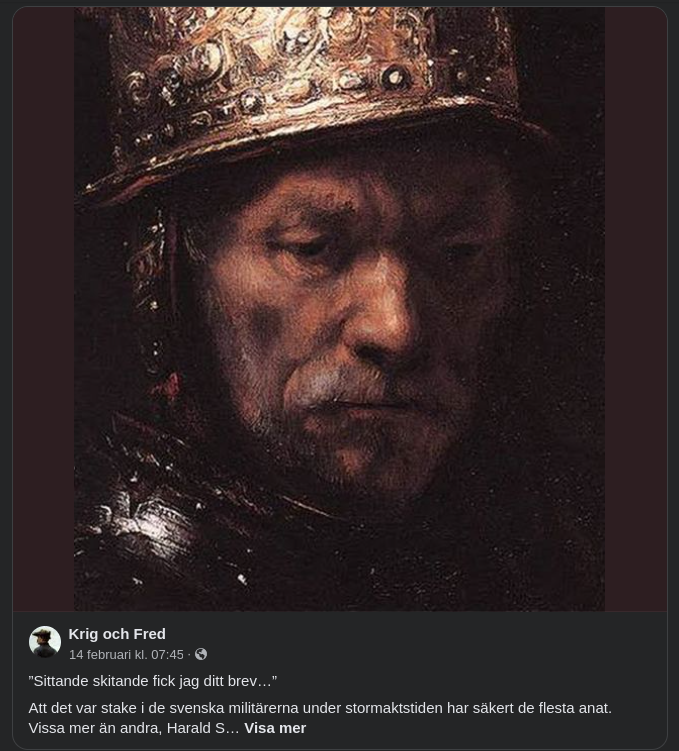Click the public audience globe icon
This screenshot has height=751, width=679.
pos(201,654)
